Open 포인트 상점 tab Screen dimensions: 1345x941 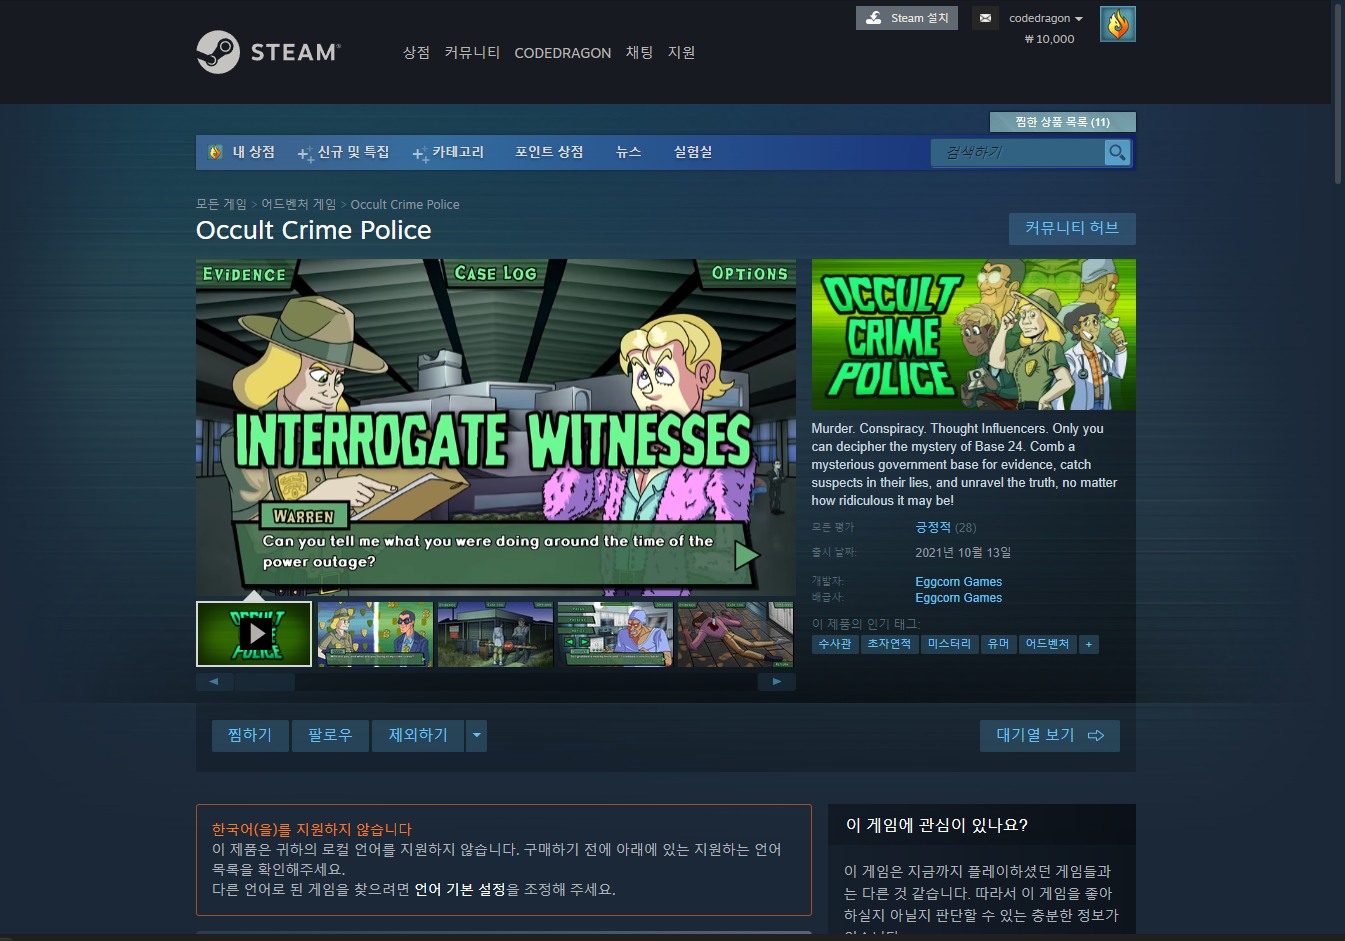pyautogui.click(x=549, y=152)
